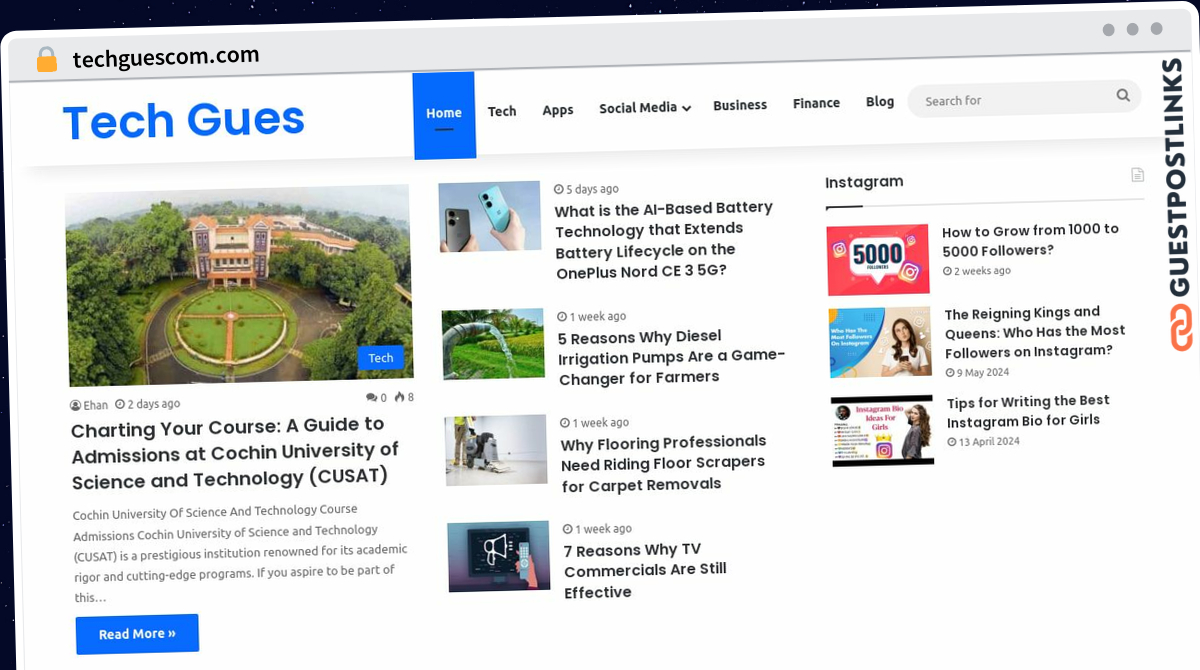Image resolution: width=1200 pixels, height=670 pixels.
Task: Click the author avatar icon next to Ehan
Action: pos(75,405)
